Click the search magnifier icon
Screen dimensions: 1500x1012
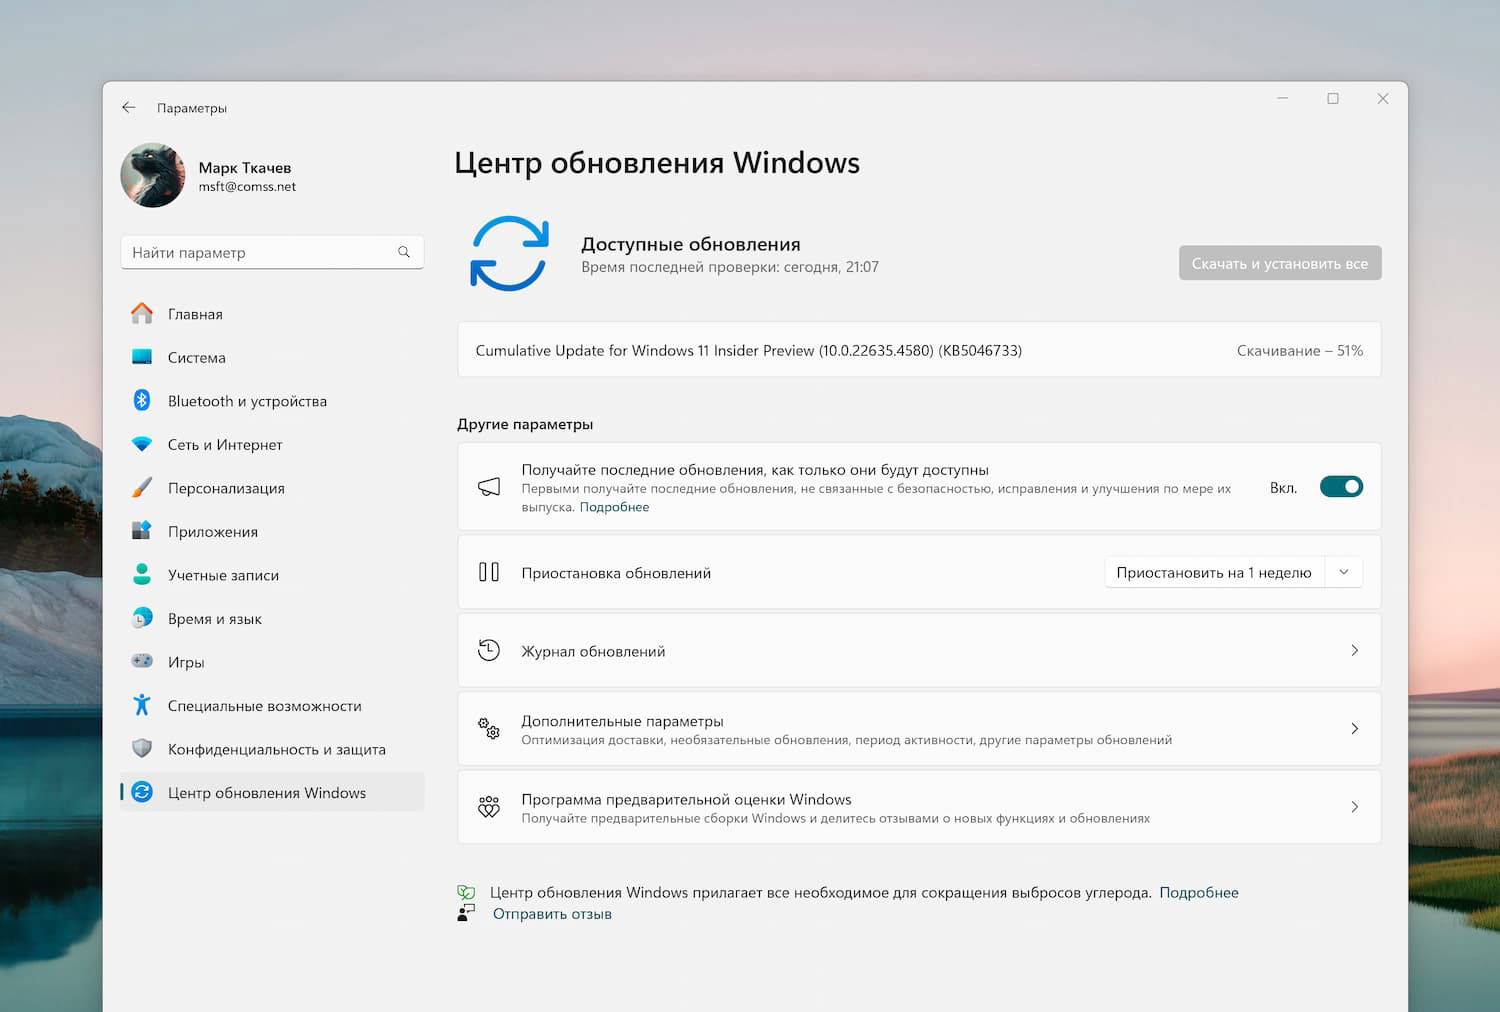[404, 252]
